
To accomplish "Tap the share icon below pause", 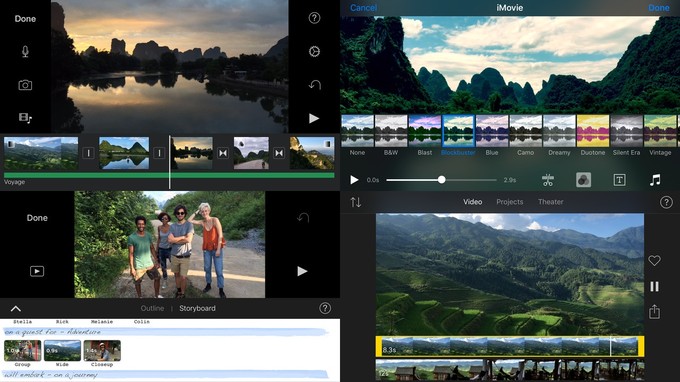I will click(x=654, y=311).
